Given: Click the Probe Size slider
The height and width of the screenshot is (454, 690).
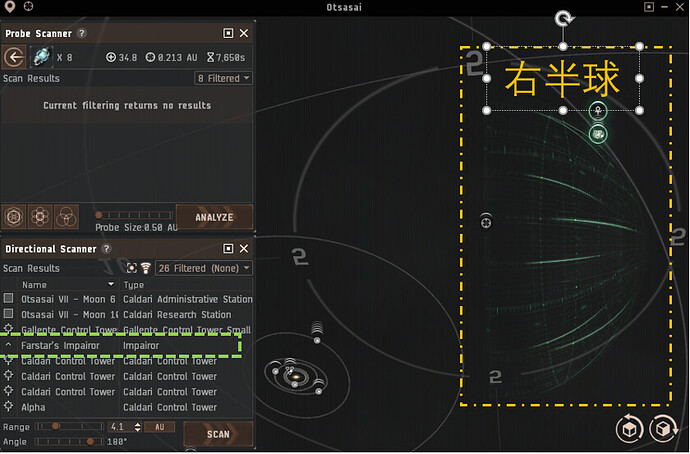Looking at the screenshot, I should 134,215.
